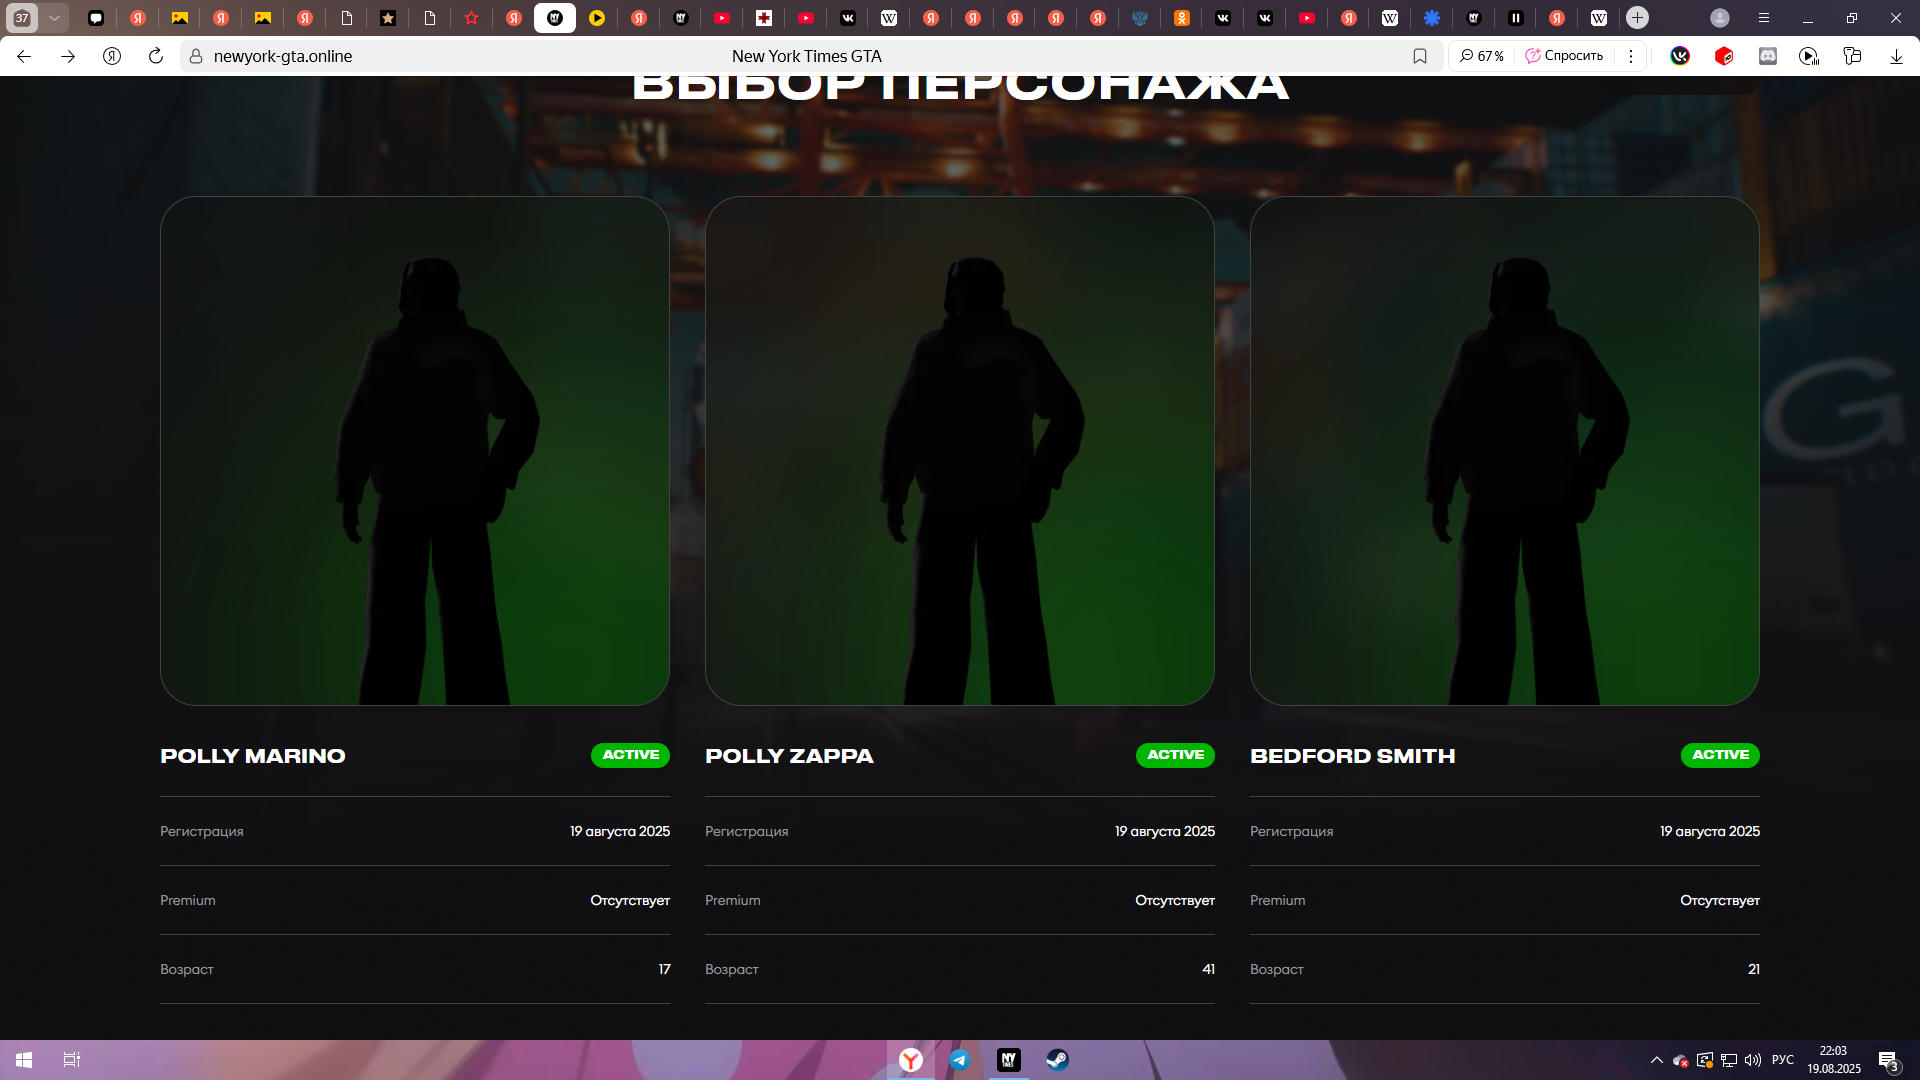
Task: Click the bookmark page icon
Action: click(1419, 56)
